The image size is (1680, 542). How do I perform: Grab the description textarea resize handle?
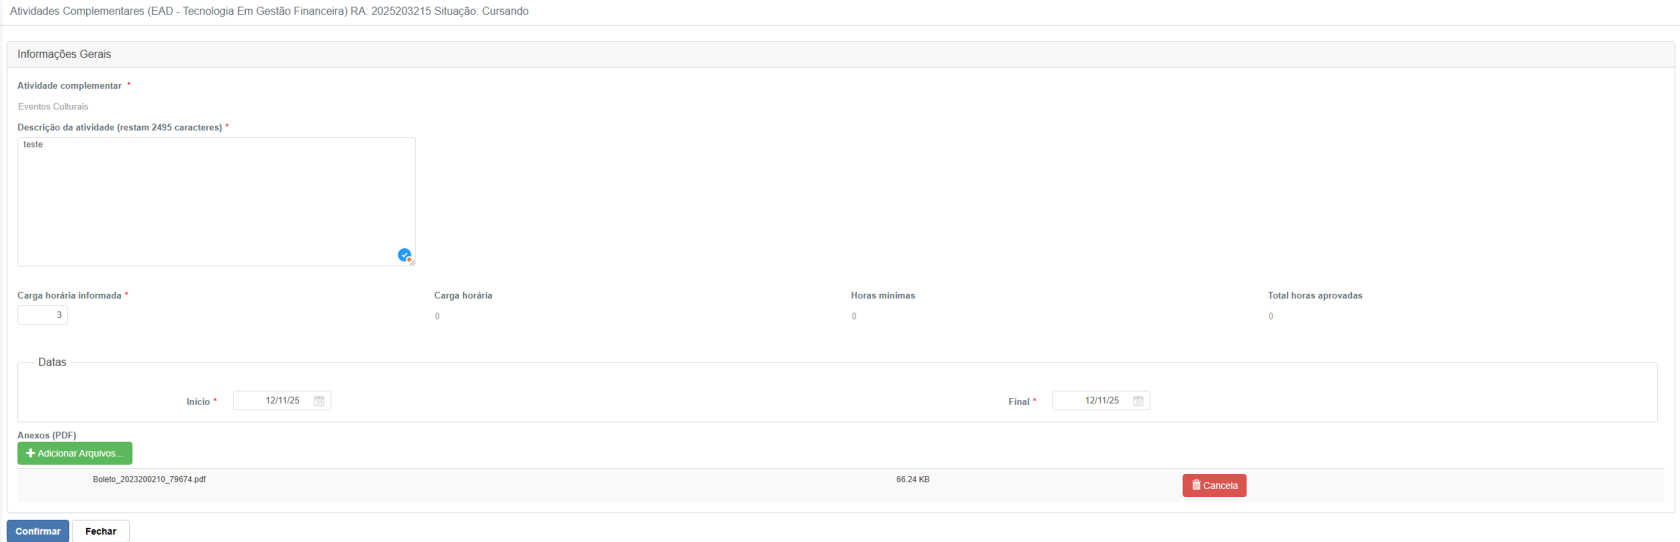click(x=411, y=262)
